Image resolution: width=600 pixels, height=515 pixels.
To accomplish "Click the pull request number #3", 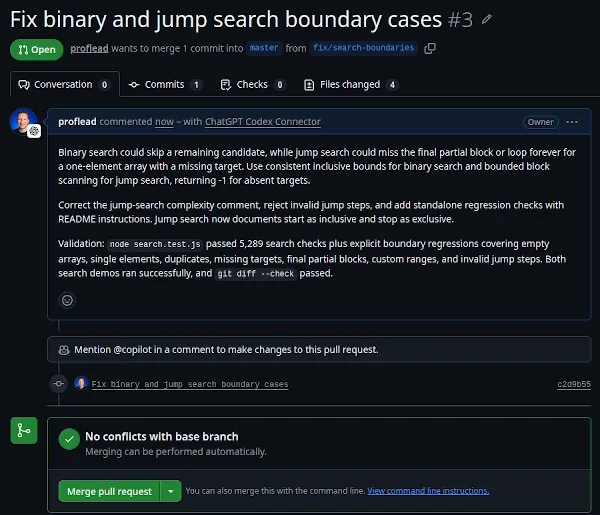I will click(460, 20).
